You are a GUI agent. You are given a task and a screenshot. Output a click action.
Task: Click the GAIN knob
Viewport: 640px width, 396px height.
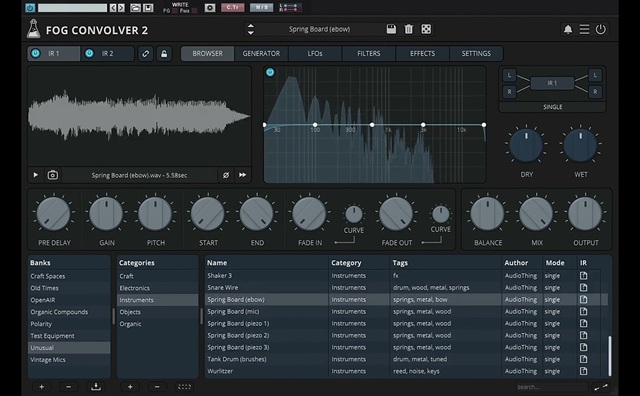click(106, 214)
